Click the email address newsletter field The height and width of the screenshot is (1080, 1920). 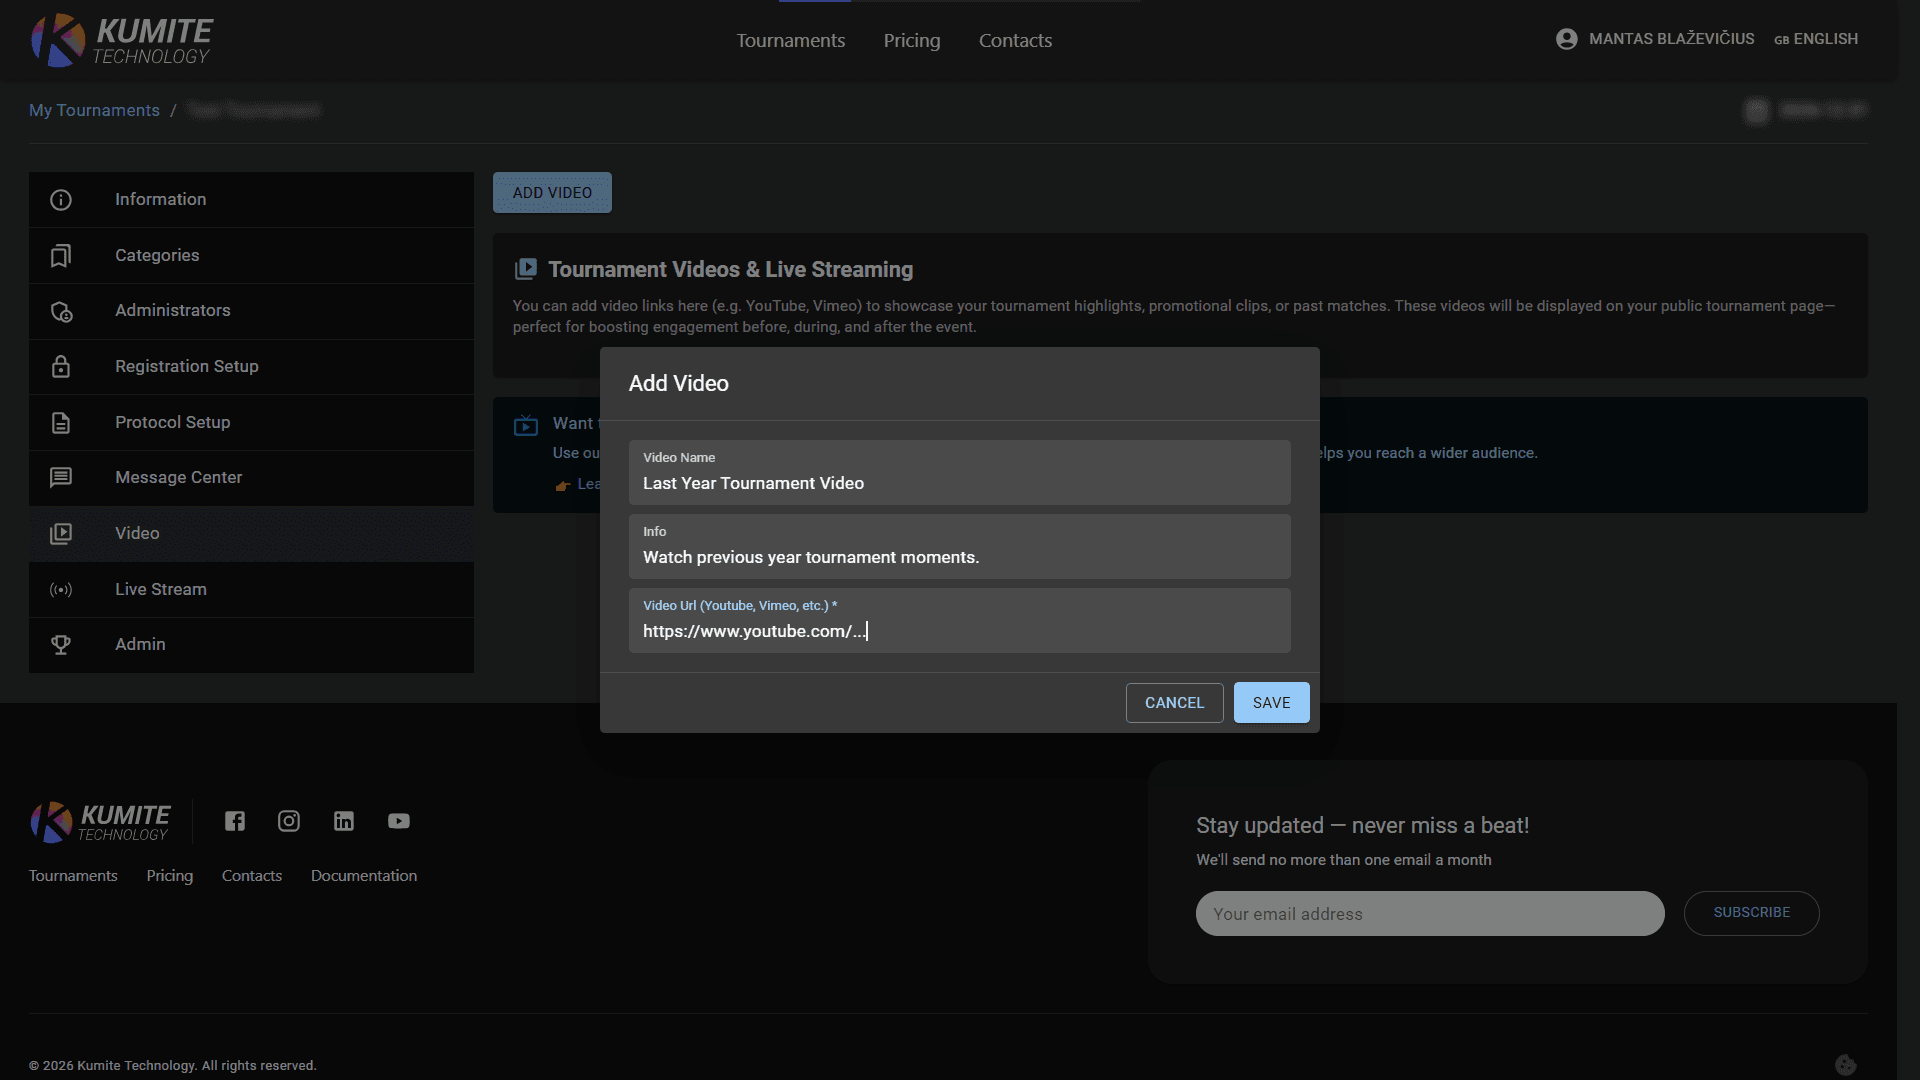point(1429,914)
